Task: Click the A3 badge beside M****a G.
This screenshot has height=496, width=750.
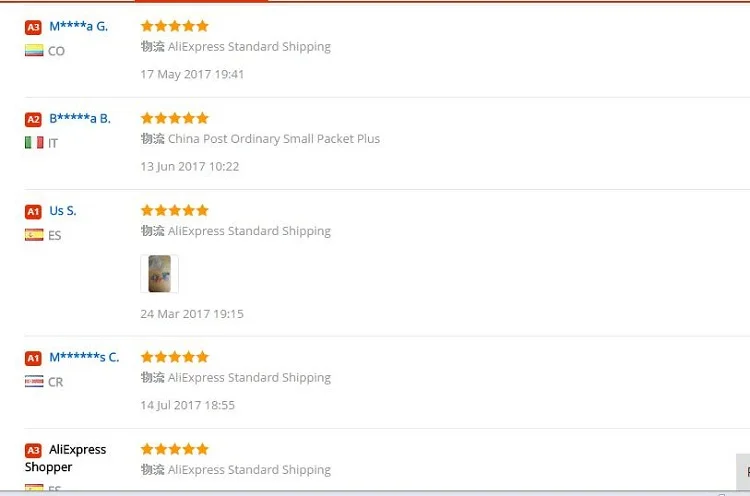Action: point(33,27)
